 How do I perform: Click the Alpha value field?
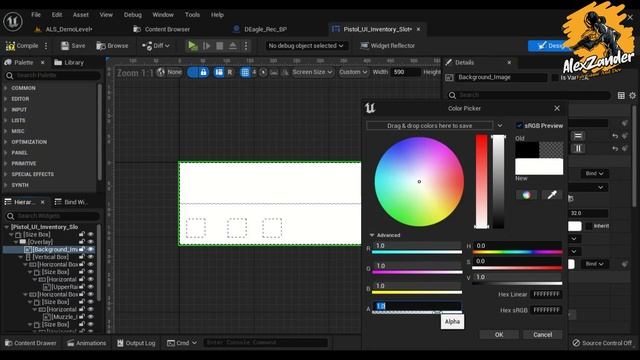point(417,306)
